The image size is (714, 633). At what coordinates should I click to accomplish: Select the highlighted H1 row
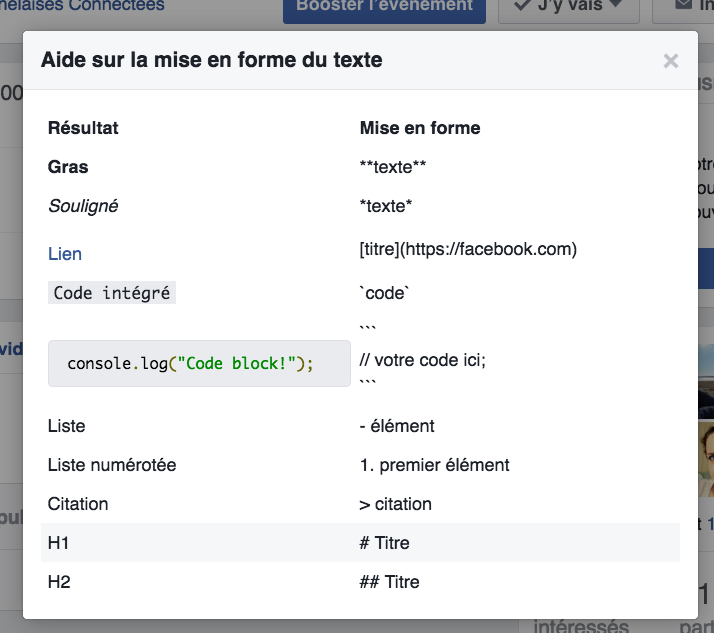coord(360,543)
